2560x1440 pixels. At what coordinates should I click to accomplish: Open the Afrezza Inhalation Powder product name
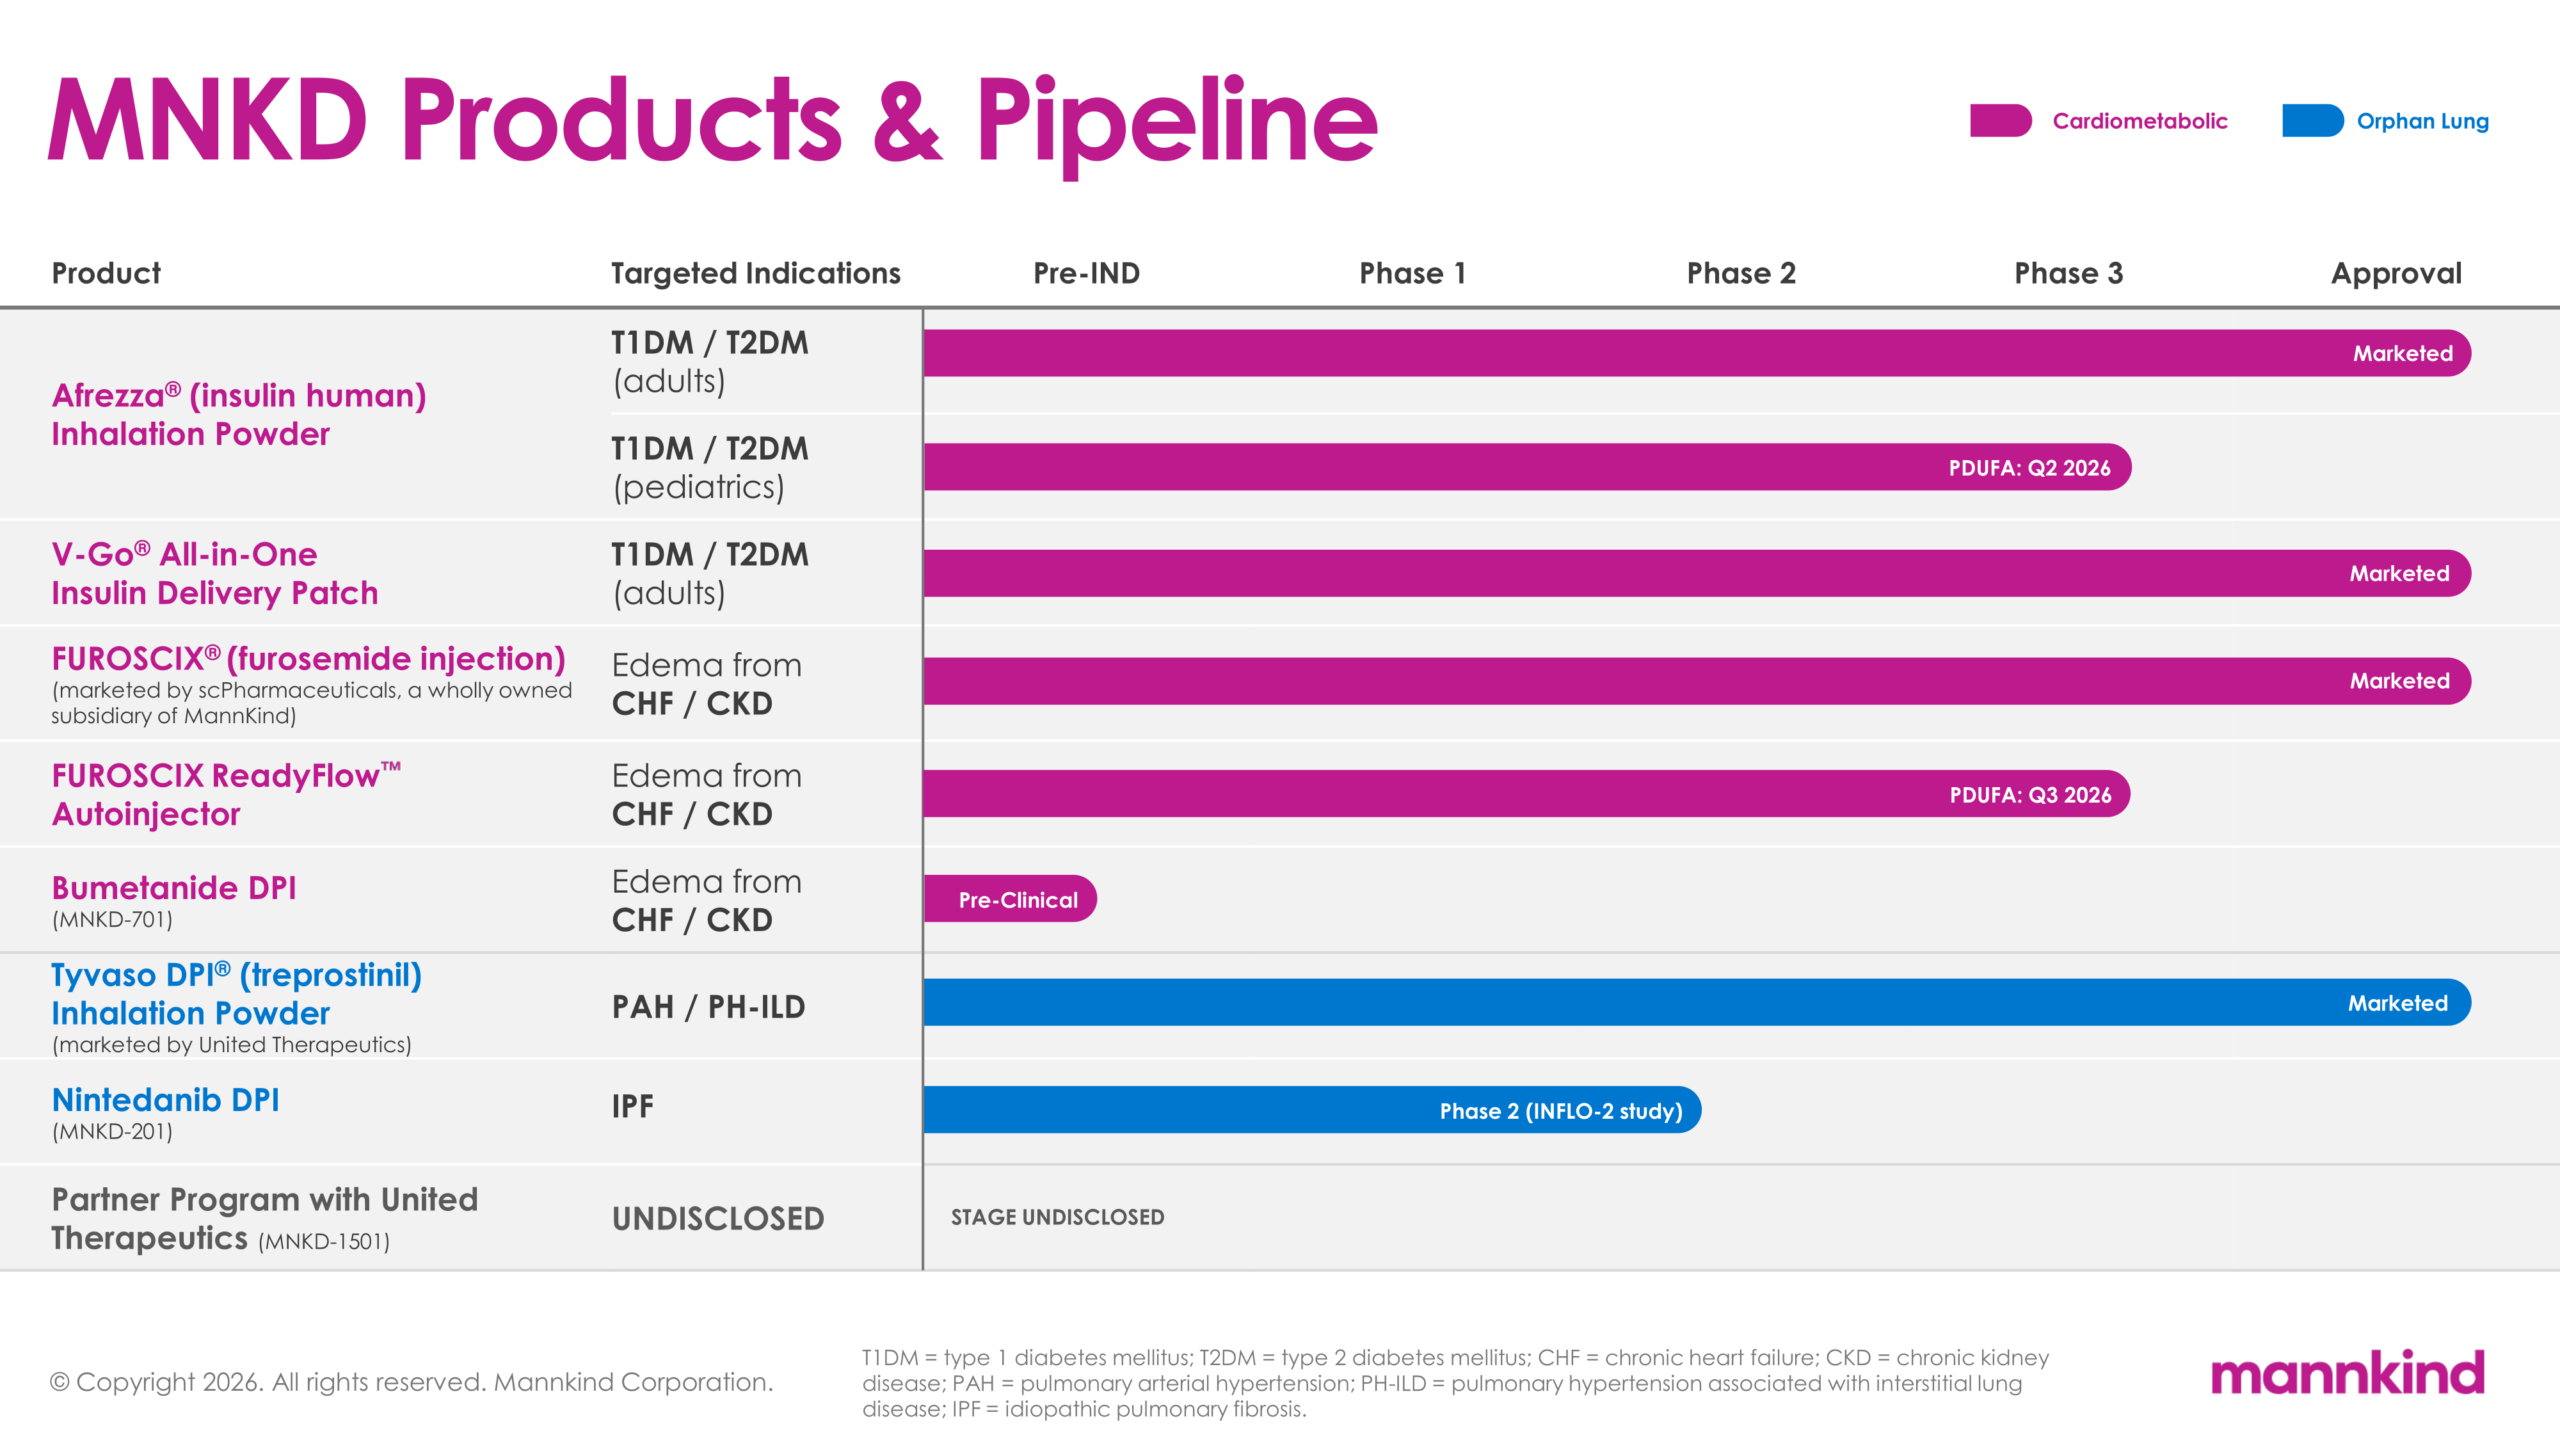pyautogui.click(x=239, y=414)
